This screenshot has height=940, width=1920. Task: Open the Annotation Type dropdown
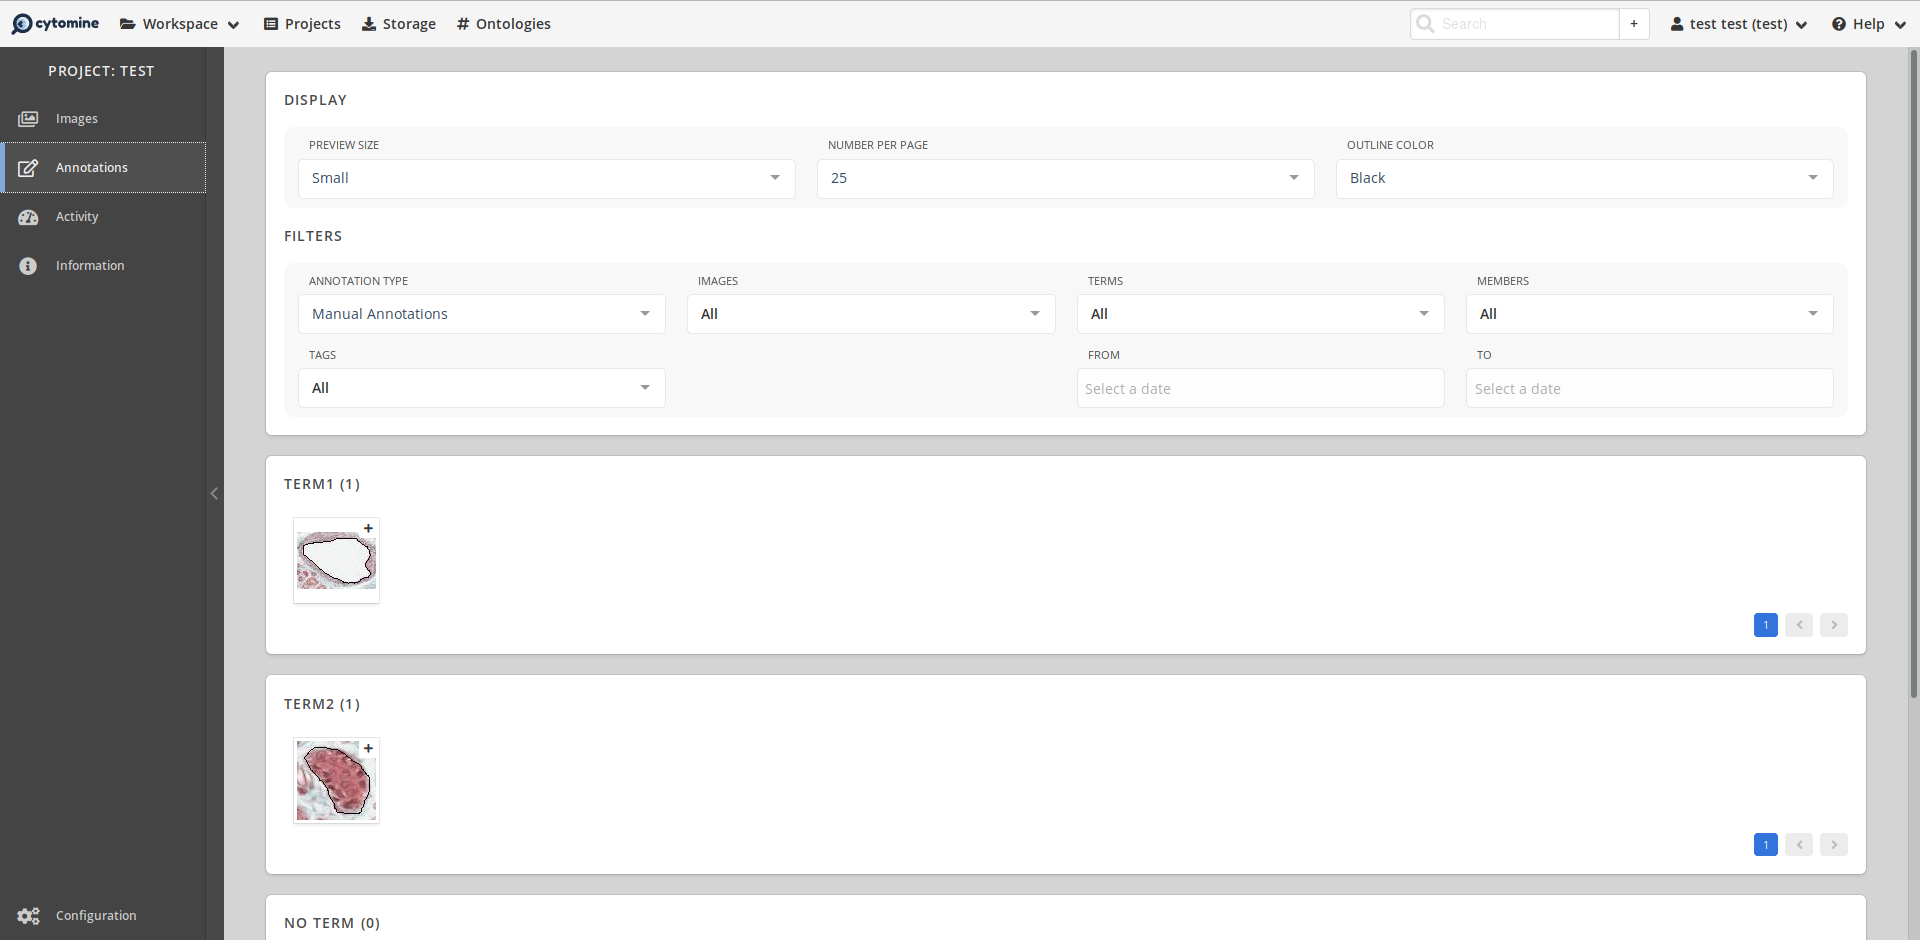pos(481,314)
